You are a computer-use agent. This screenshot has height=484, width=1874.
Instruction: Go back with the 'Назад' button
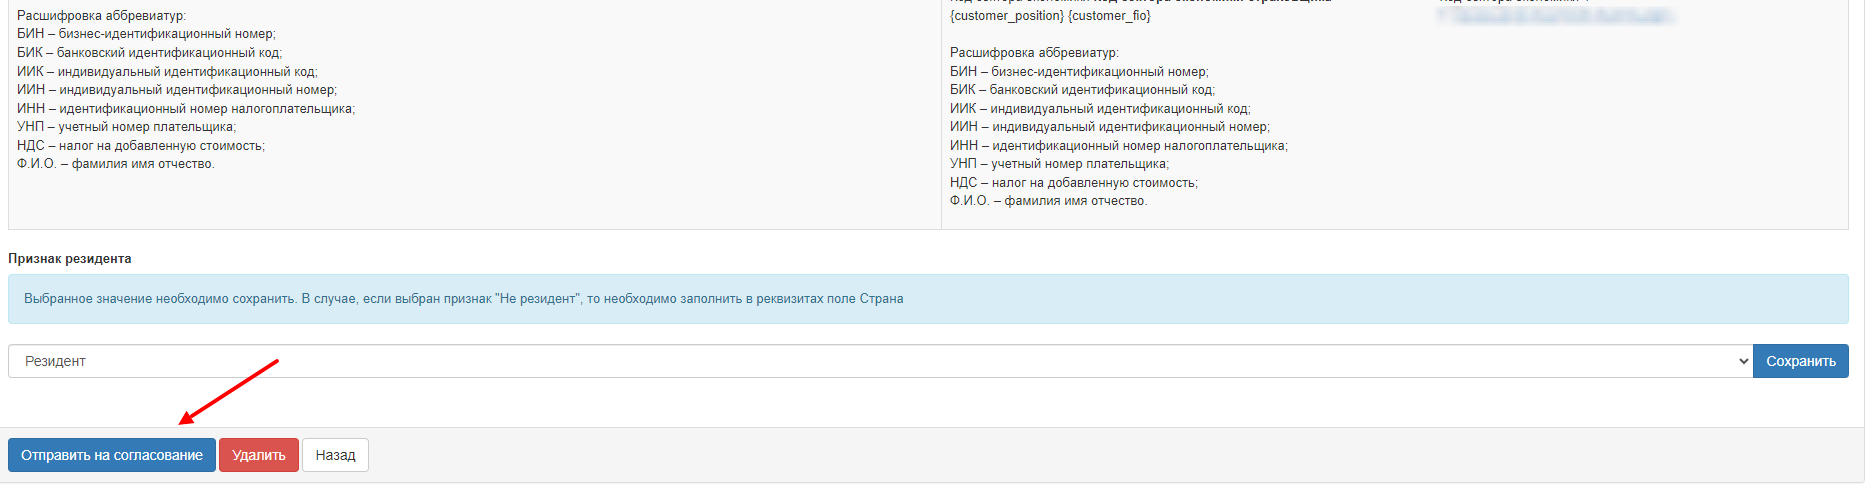click(335, 455)
